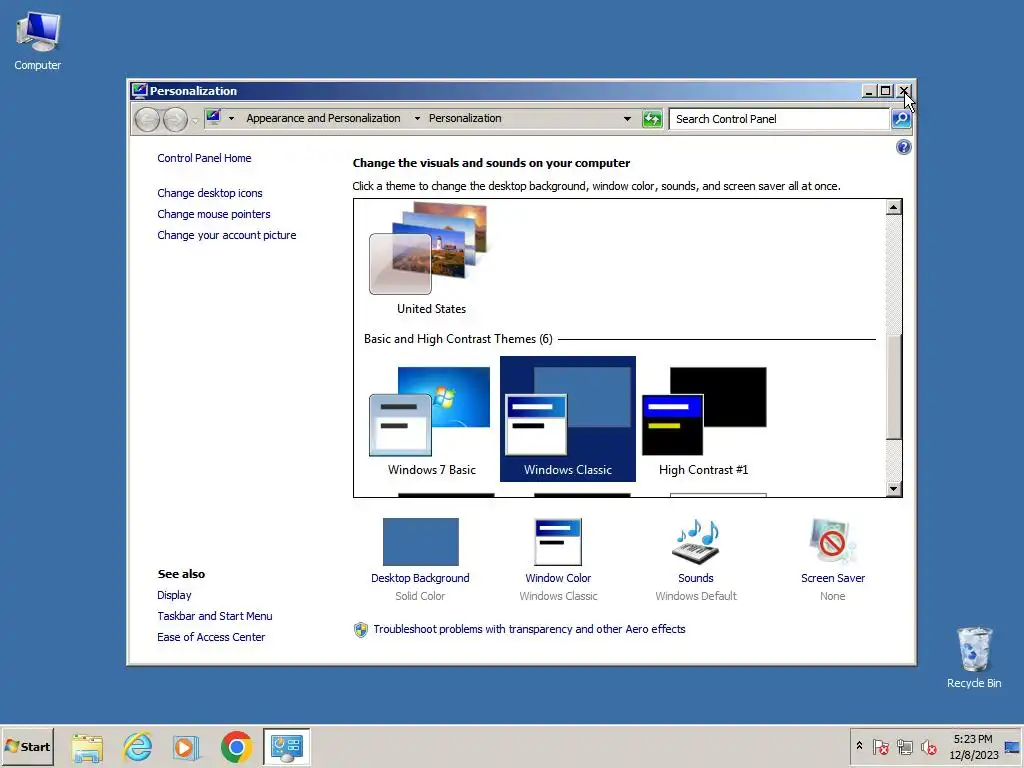Expand dropdown arrow before Personalization breadcrumb

417,118
